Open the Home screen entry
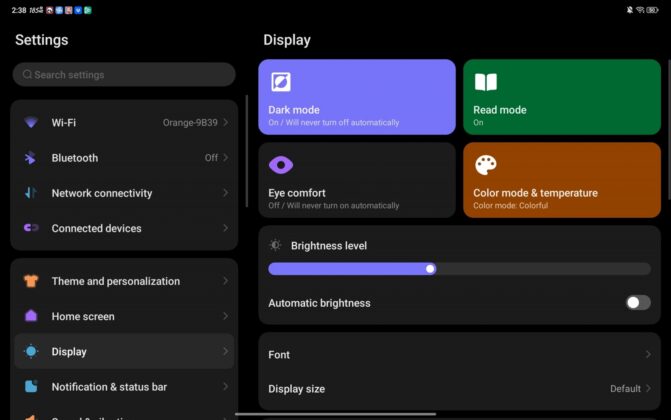671x420 pixels. click(124, 316)
